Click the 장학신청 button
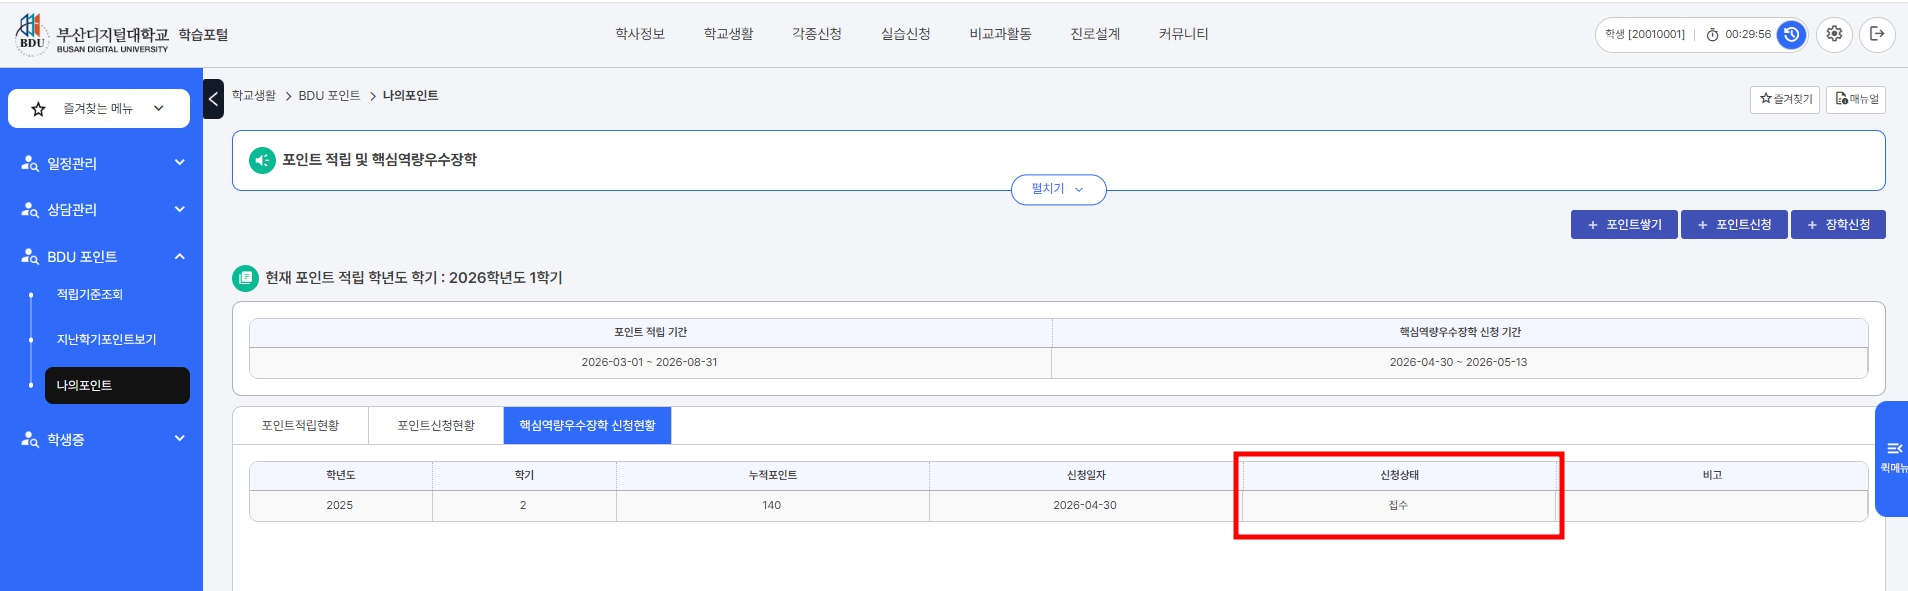 point(1838,225)
